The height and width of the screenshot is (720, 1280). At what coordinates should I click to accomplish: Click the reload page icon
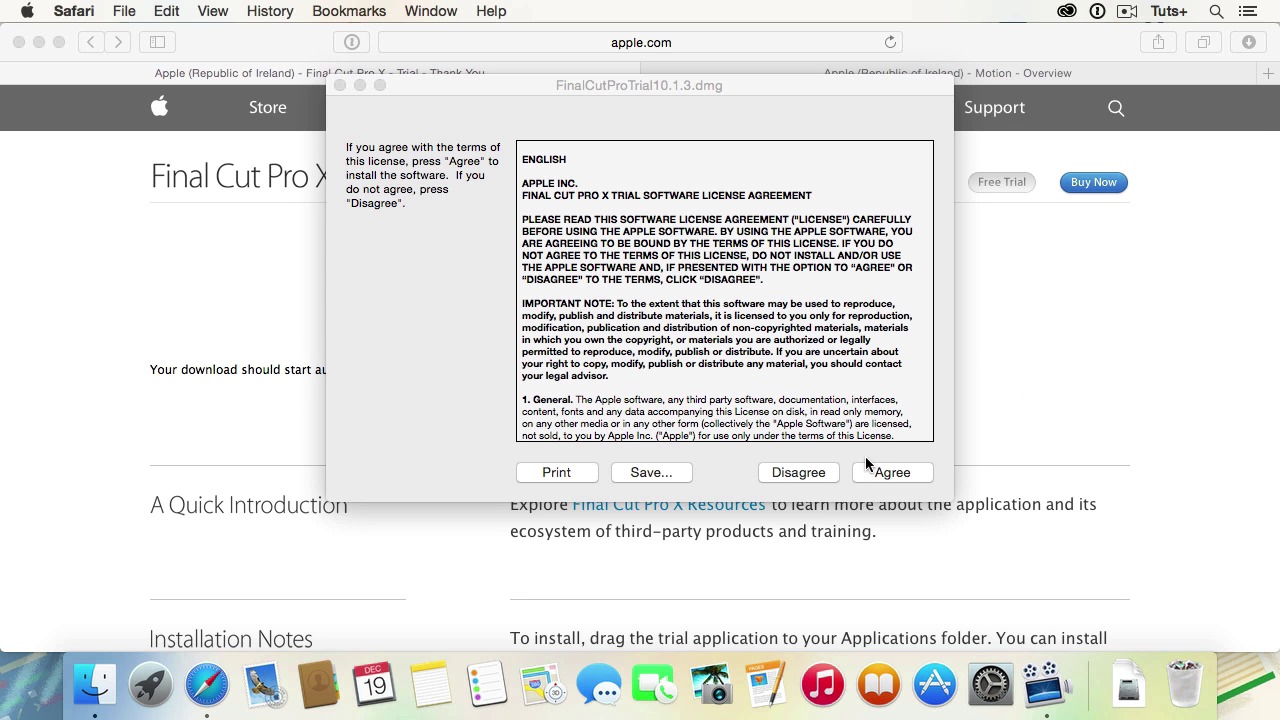tap(890, 42)
